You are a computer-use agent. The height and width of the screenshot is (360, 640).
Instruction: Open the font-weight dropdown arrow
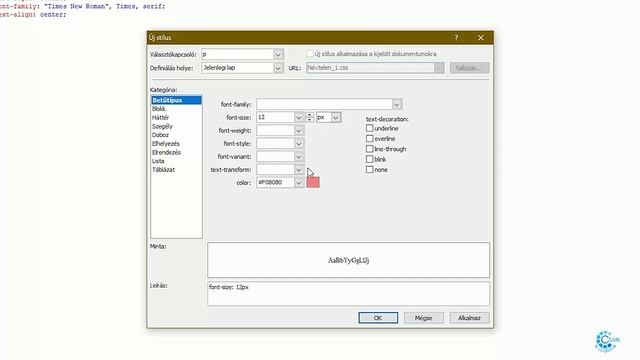pos(299,131)
